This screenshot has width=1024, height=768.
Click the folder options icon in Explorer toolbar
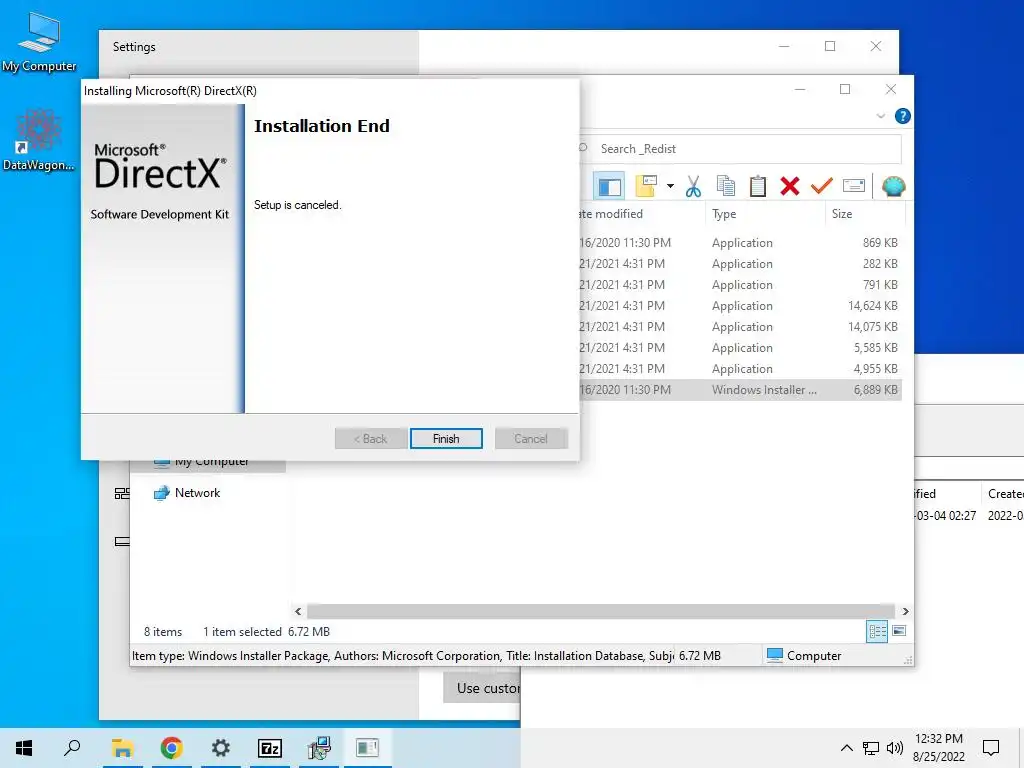click(x=646, y=186)
